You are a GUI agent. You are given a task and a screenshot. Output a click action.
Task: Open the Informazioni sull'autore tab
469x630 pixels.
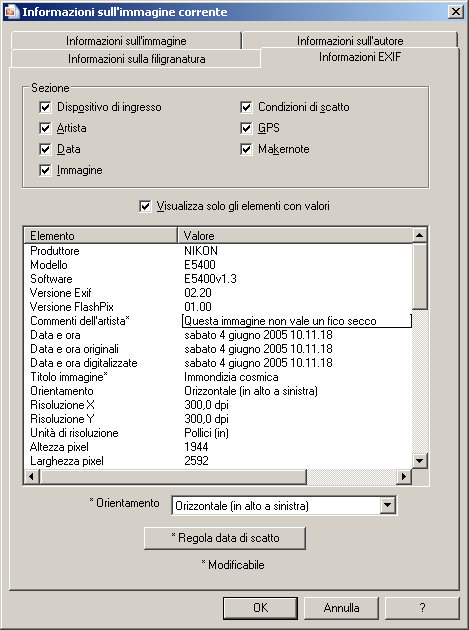[350, 41]
